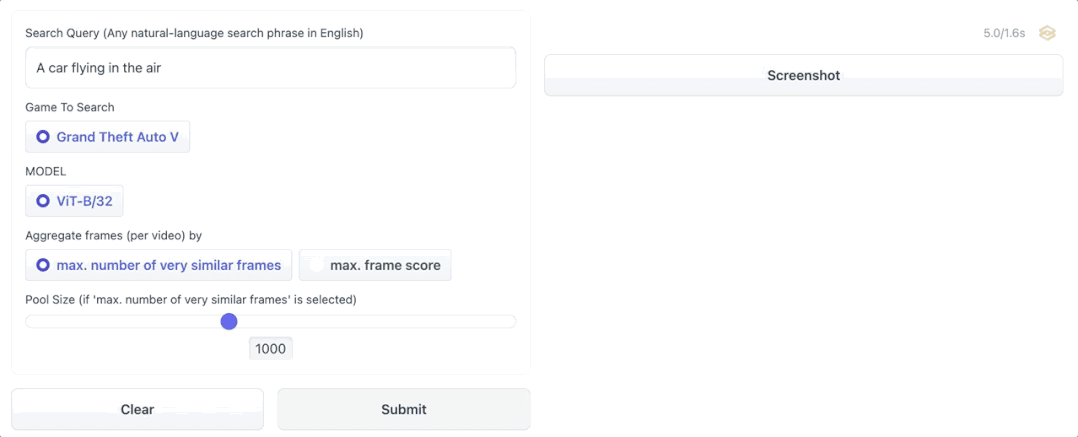The width and height of the screenshot is (1078, 437).
Task: Click the MODEL label
Action: click(45, 171)
